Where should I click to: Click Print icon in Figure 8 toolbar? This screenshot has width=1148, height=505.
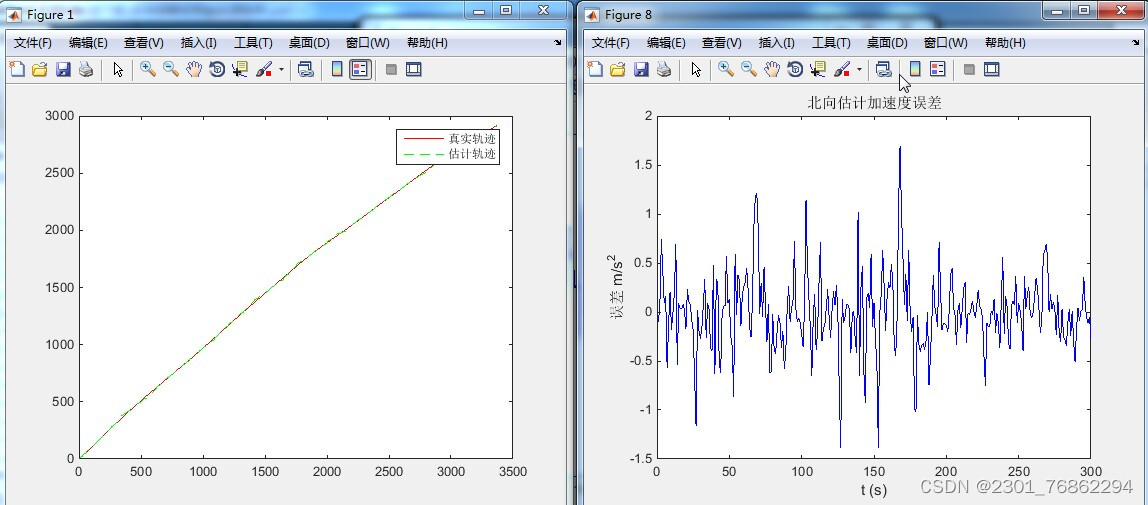pyautogui.click(x=664, y=70)
